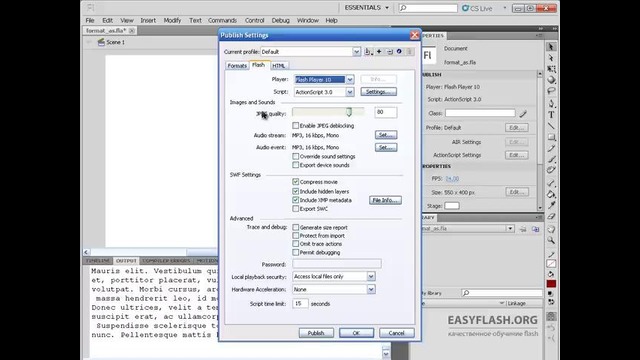Check Export SWC option
Screen dimensions: 640x360
(296, 209)
